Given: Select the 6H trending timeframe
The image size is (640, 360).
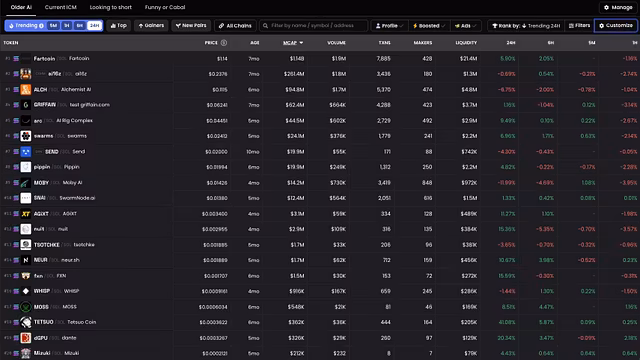Looking at the screenshot, I should tap(80, 26).
